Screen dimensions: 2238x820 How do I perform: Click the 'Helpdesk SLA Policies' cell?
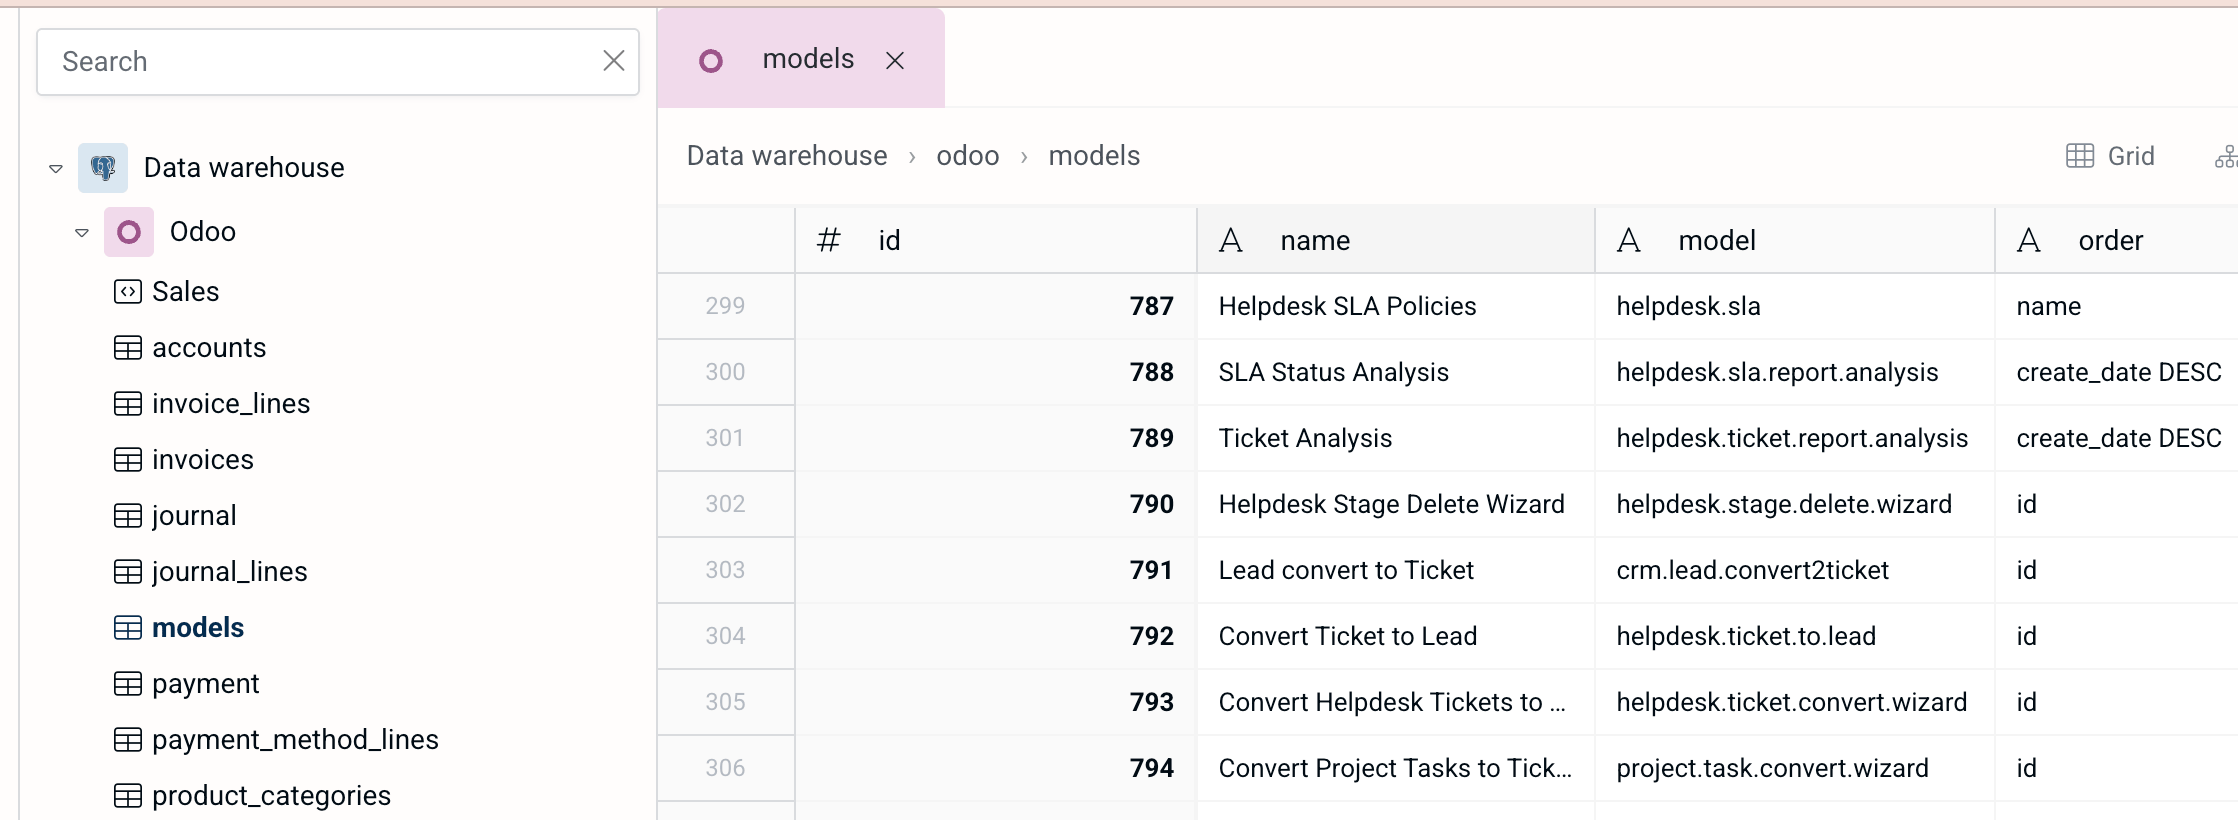1396,306
